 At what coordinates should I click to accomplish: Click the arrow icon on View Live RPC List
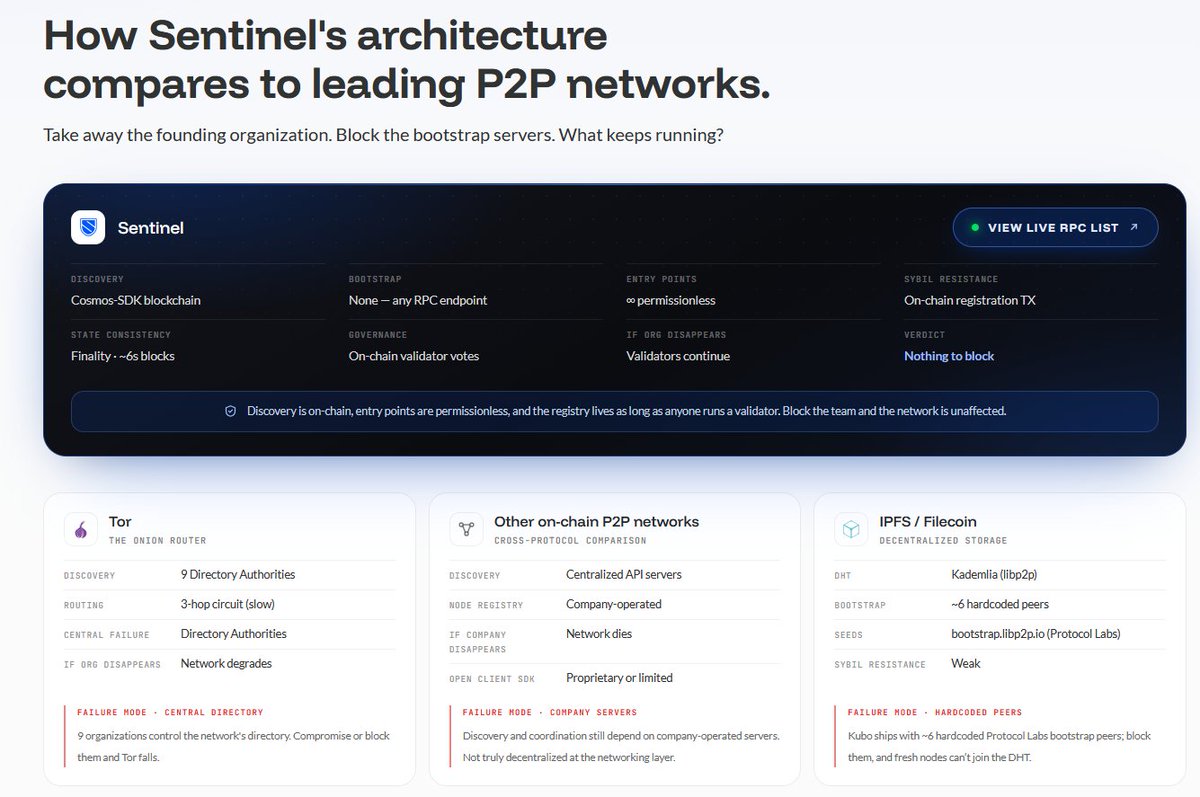pyautogui.click(x=1133, y=227)
